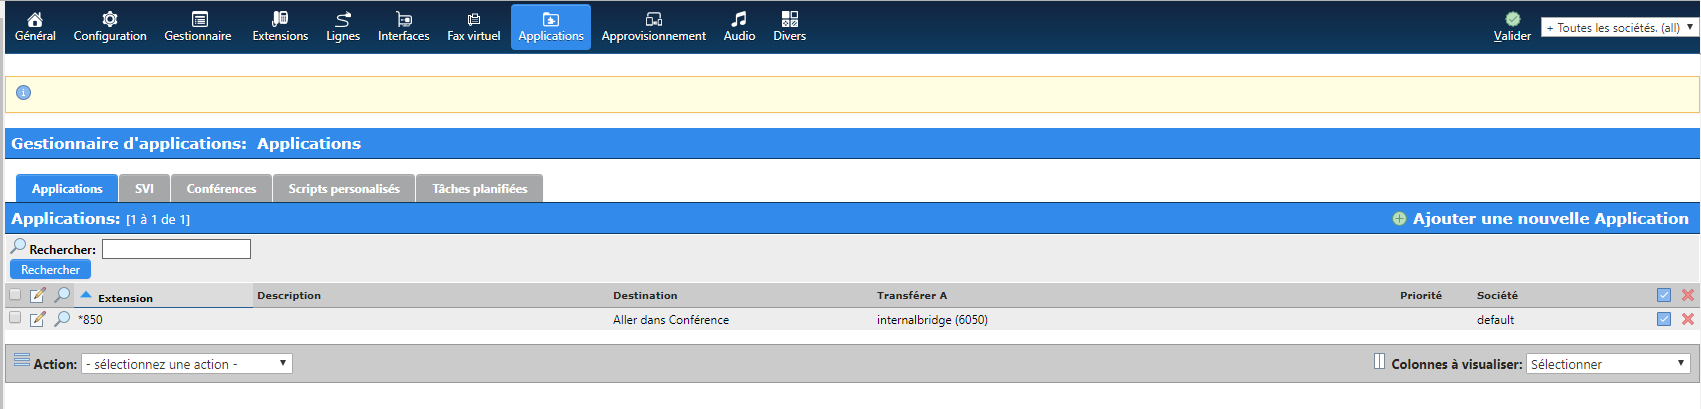This screenshot has height=409, width=1701.
Task: Switch to the Conférences tab
Action: click(221, 188)
